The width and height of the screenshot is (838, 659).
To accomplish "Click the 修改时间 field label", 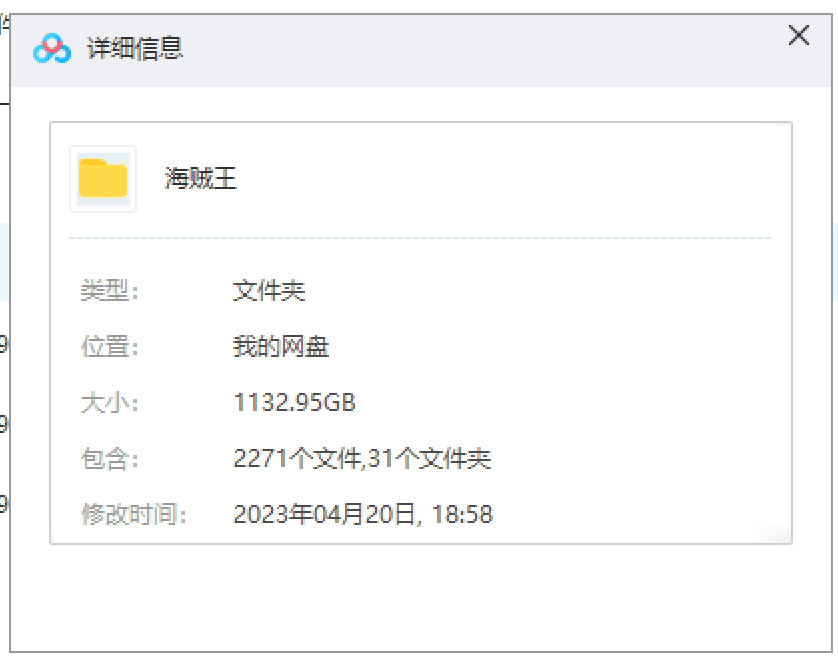I will (x=134, y=514).
